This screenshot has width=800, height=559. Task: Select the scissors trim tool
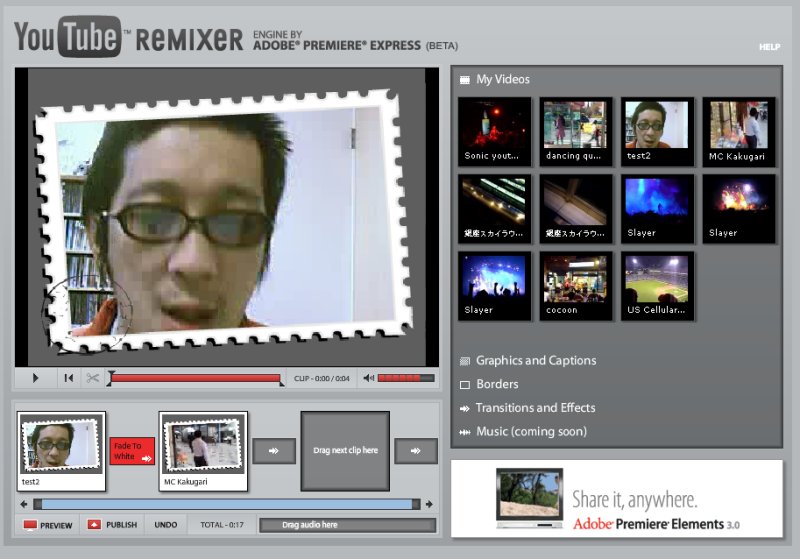click(x=93, y=378)
